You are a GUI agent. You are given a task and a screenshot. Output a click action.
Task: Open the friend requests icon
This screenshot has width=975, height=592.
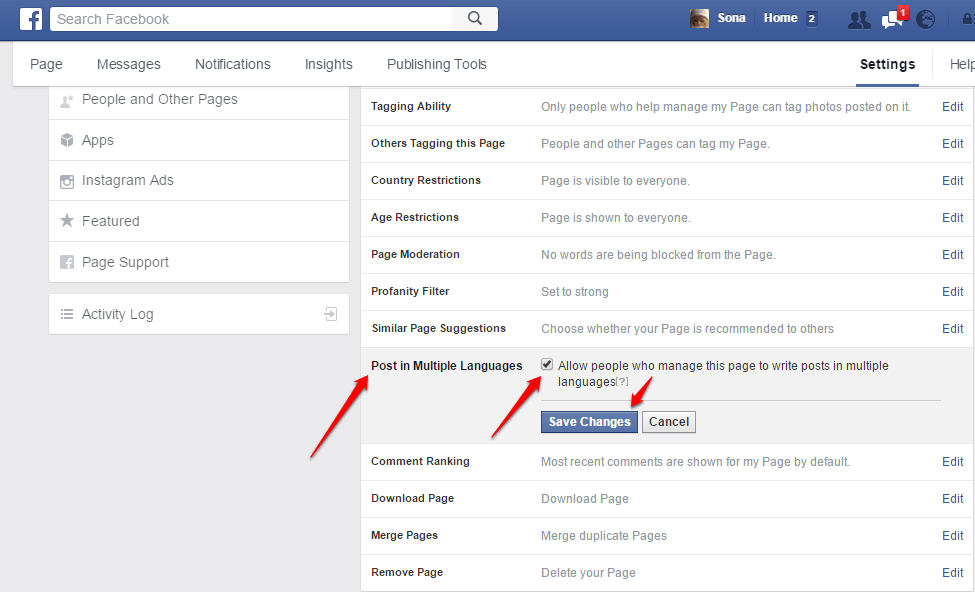tap(859, 20)
